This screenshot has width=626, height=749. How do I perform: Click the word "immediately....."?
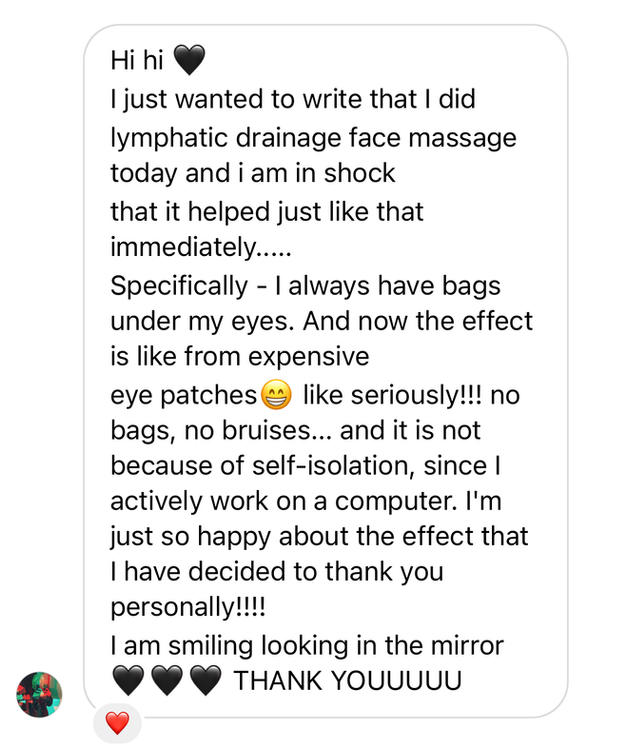(182, 248)
